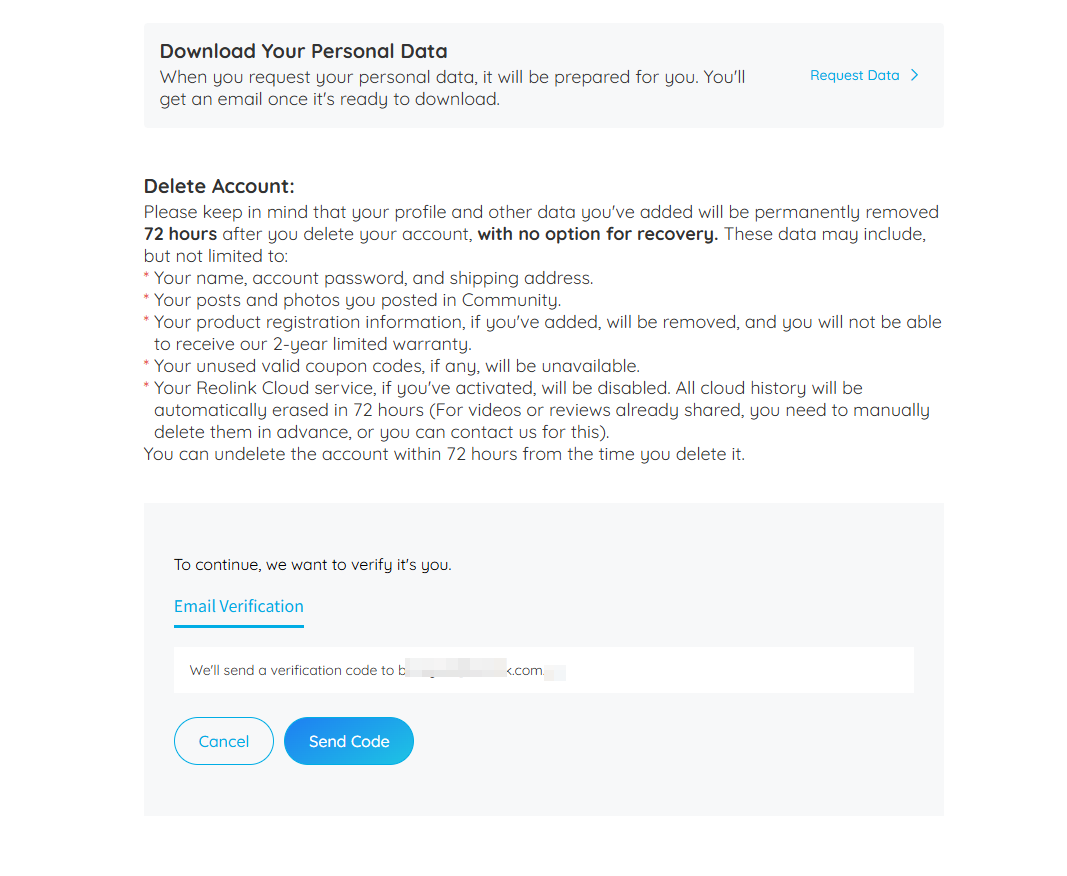The width and height of the screenshot is (1067, 876).
Task: Select the Email Verification tab
Action: click(239, 606)
